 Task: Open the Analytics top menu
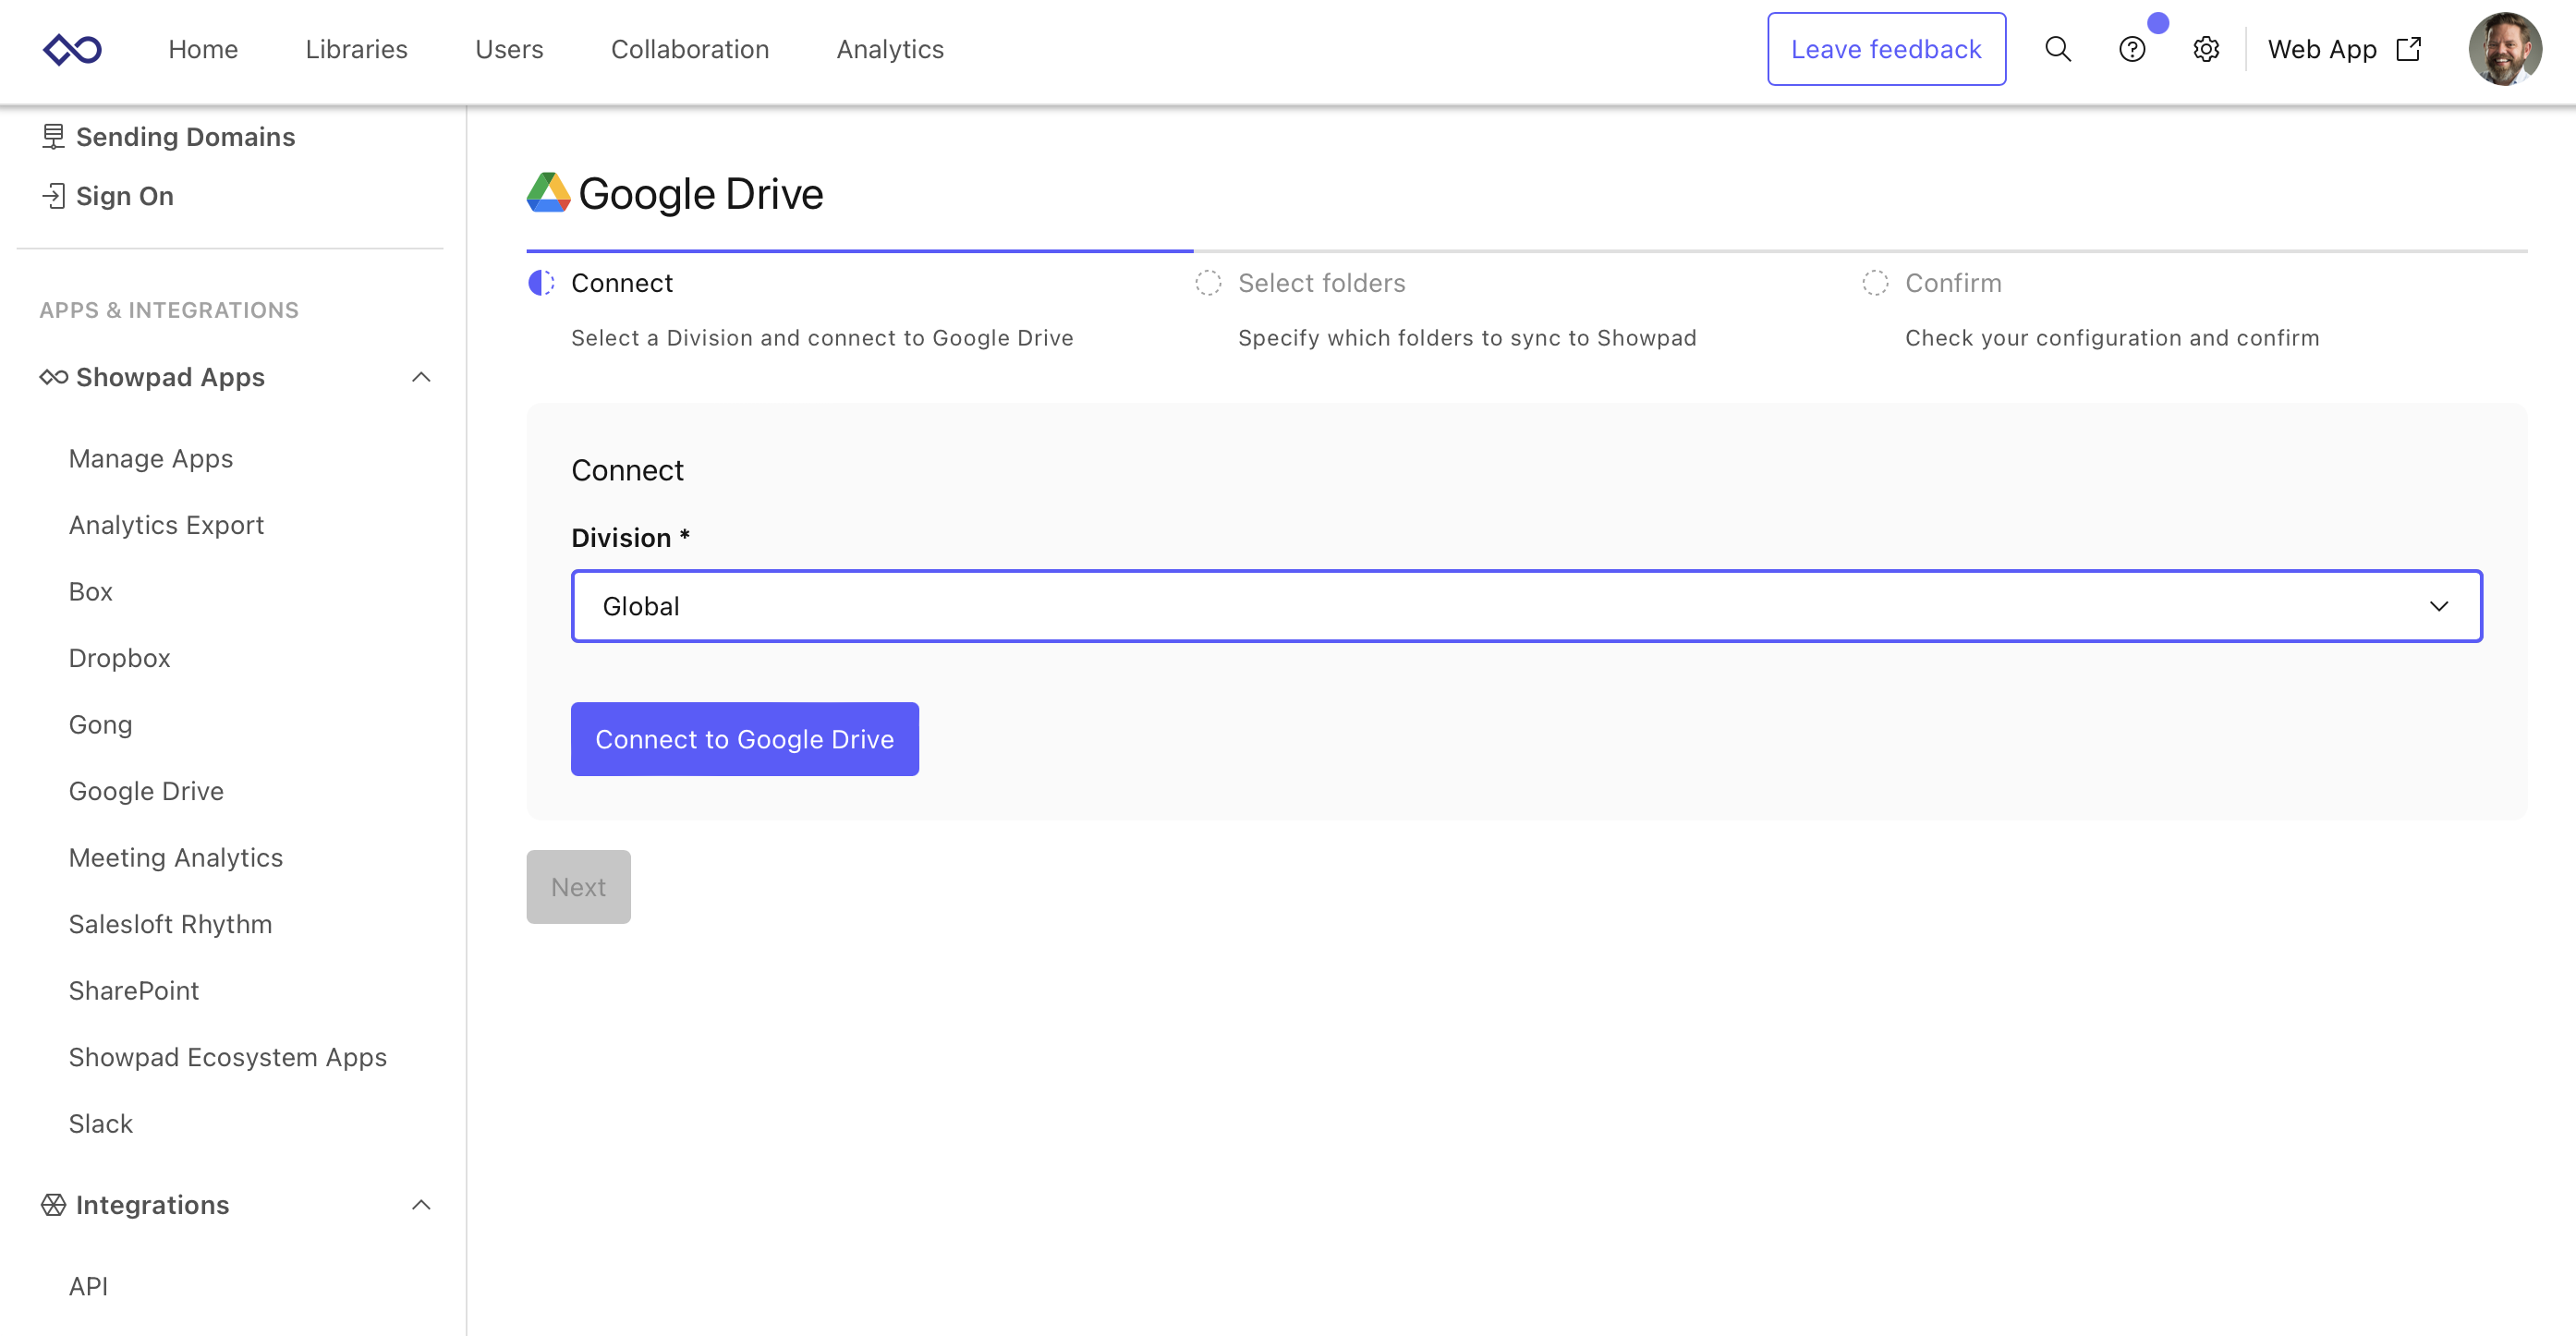(x=889, y=49)
